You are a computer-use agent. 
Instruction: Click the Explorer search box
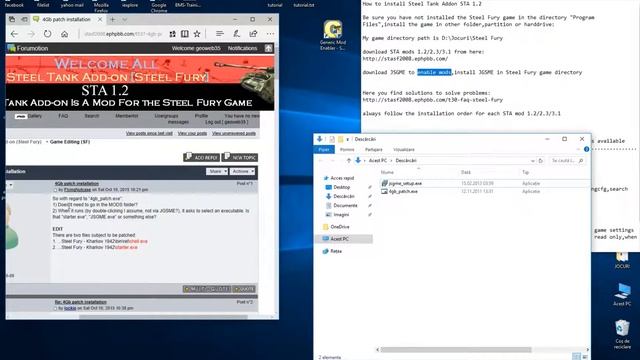click(x=567, y=161)
